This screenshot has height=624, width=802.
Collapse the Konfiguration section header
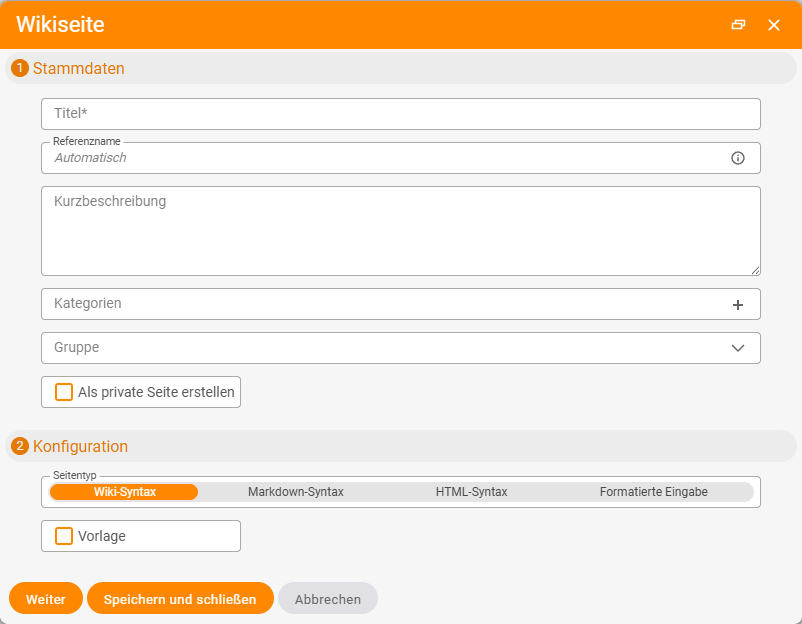[401, 446]
